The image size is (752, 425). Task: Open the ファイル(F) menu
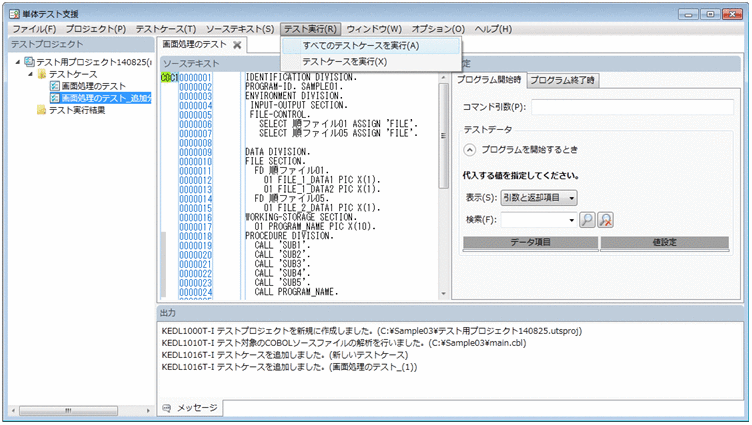pos(34,29)
